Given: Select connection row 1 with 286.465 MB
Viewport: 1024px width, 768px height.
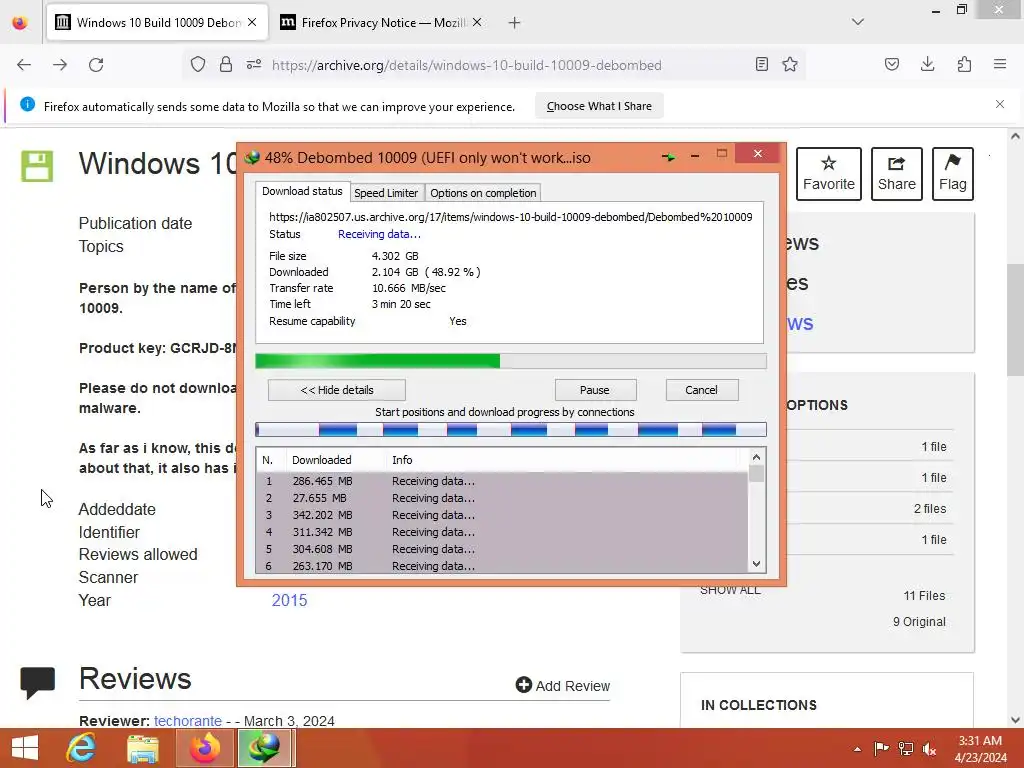Looking at the screenshot, I should pos(502,481).
